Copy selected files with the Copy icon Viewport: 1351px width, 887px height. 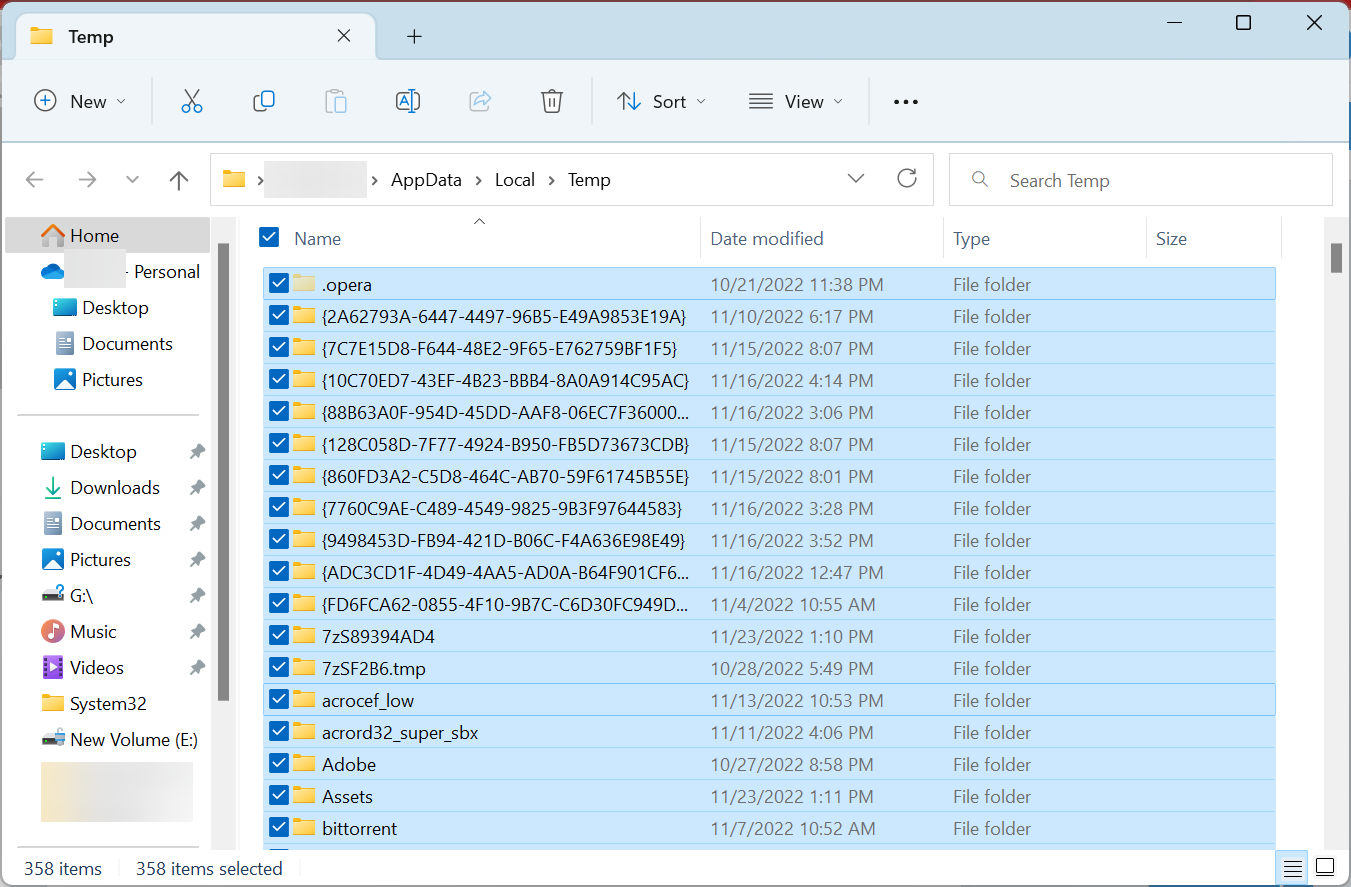264,101
